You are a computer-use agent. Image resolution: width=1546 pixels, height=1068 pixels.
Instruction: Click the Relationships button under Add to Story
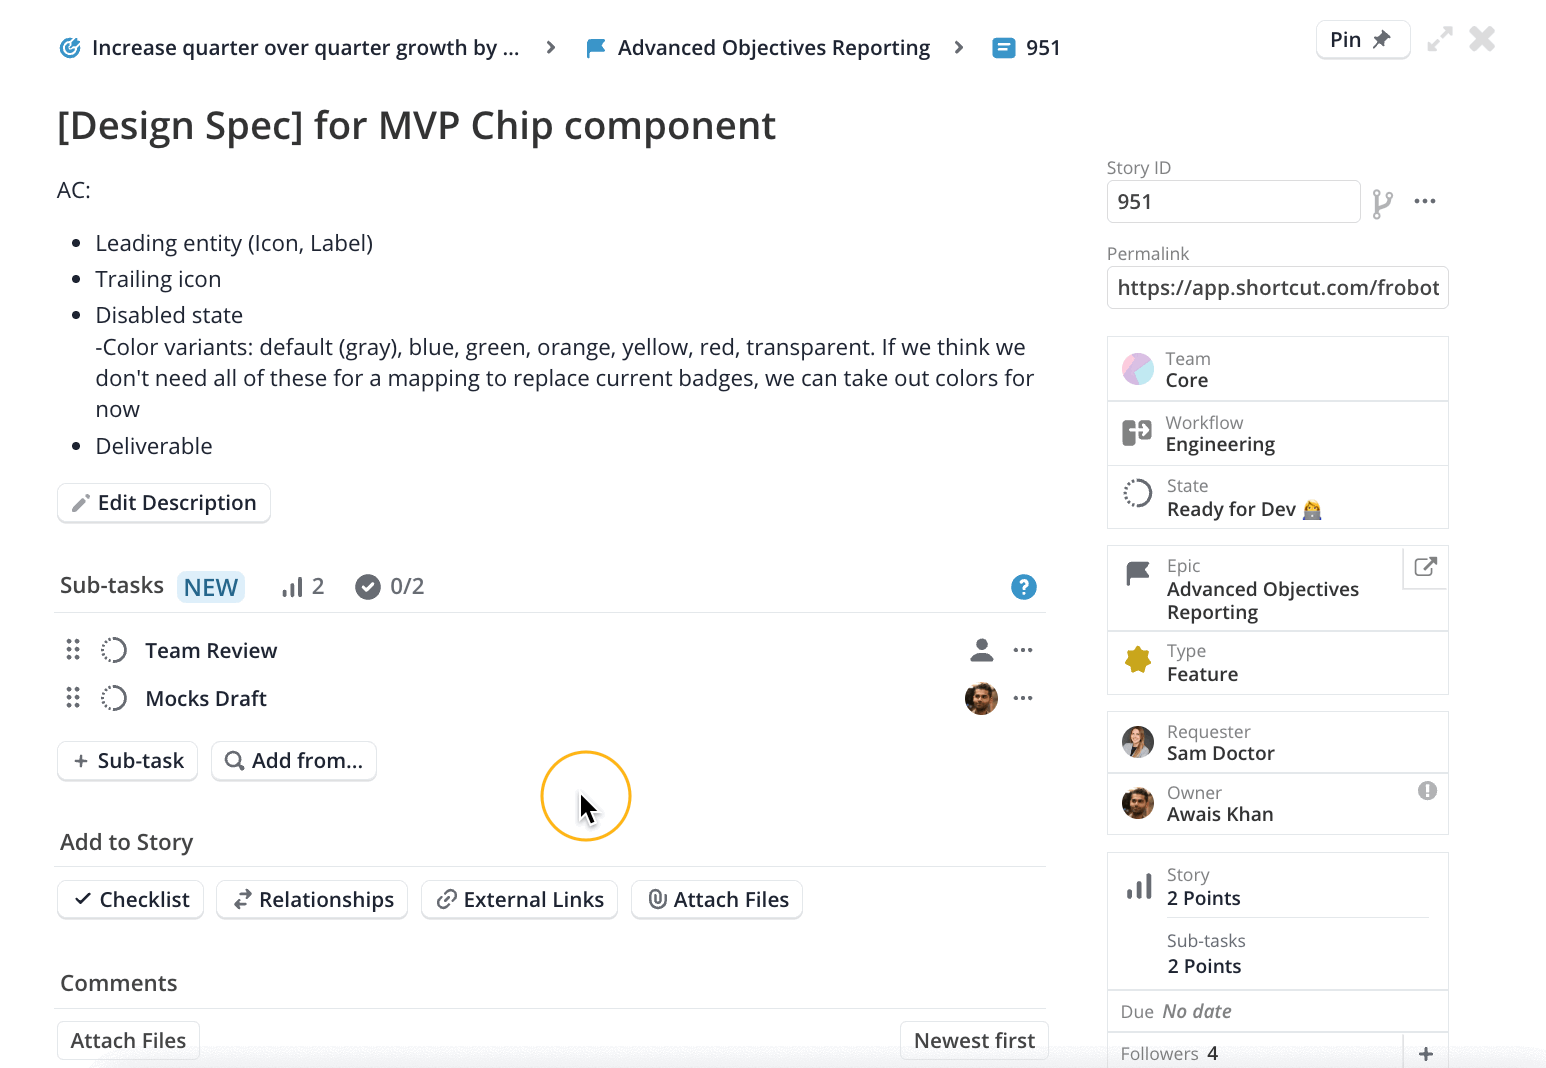(311, 899)
